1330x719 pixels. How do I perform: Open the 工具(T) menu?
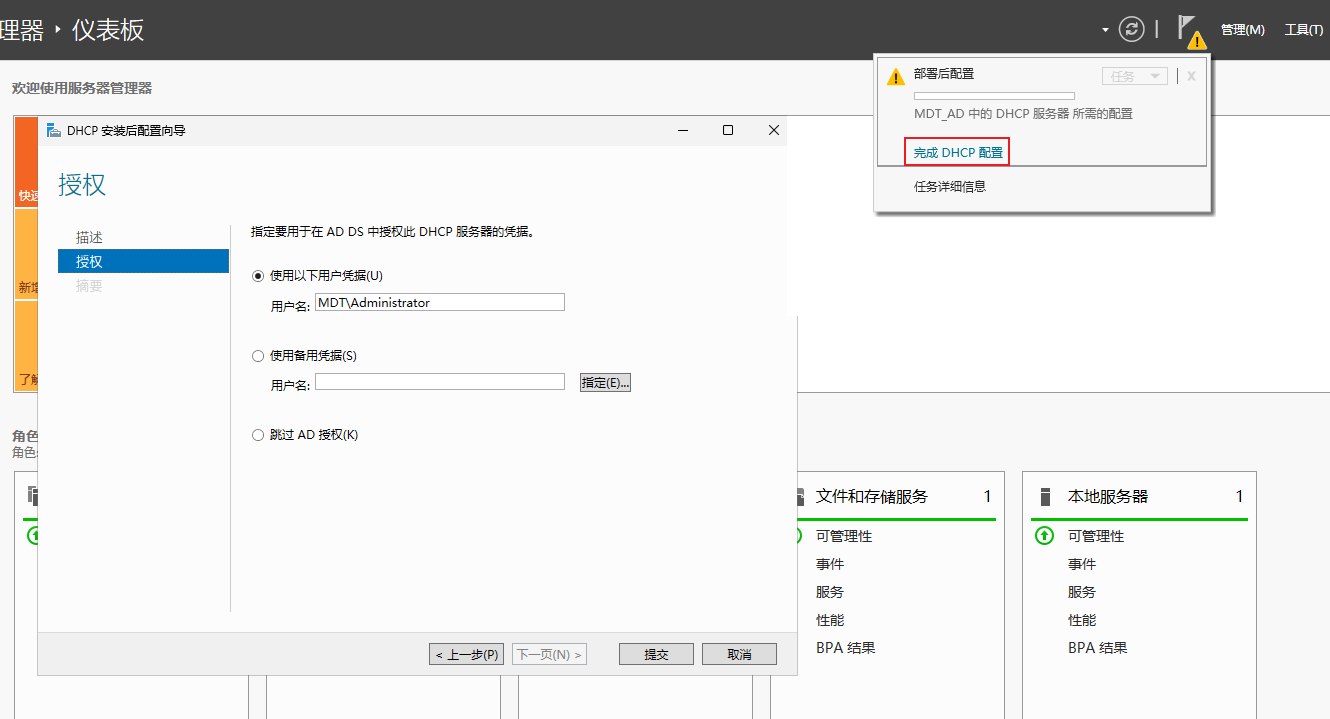pos(1302,29)
